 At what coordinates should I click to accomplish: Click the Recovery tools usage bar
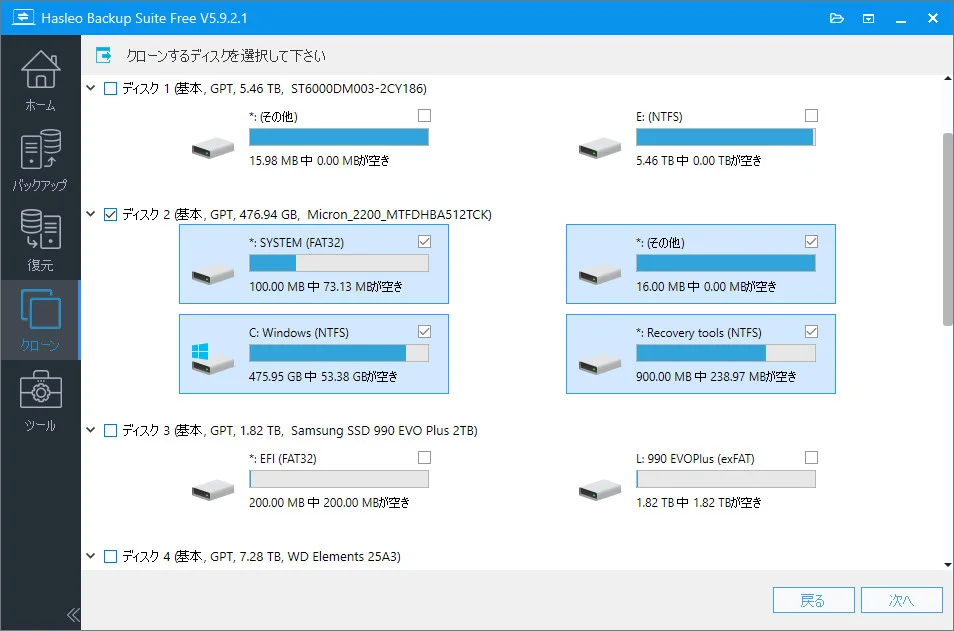pyautogui.click(x=726, y=353)
